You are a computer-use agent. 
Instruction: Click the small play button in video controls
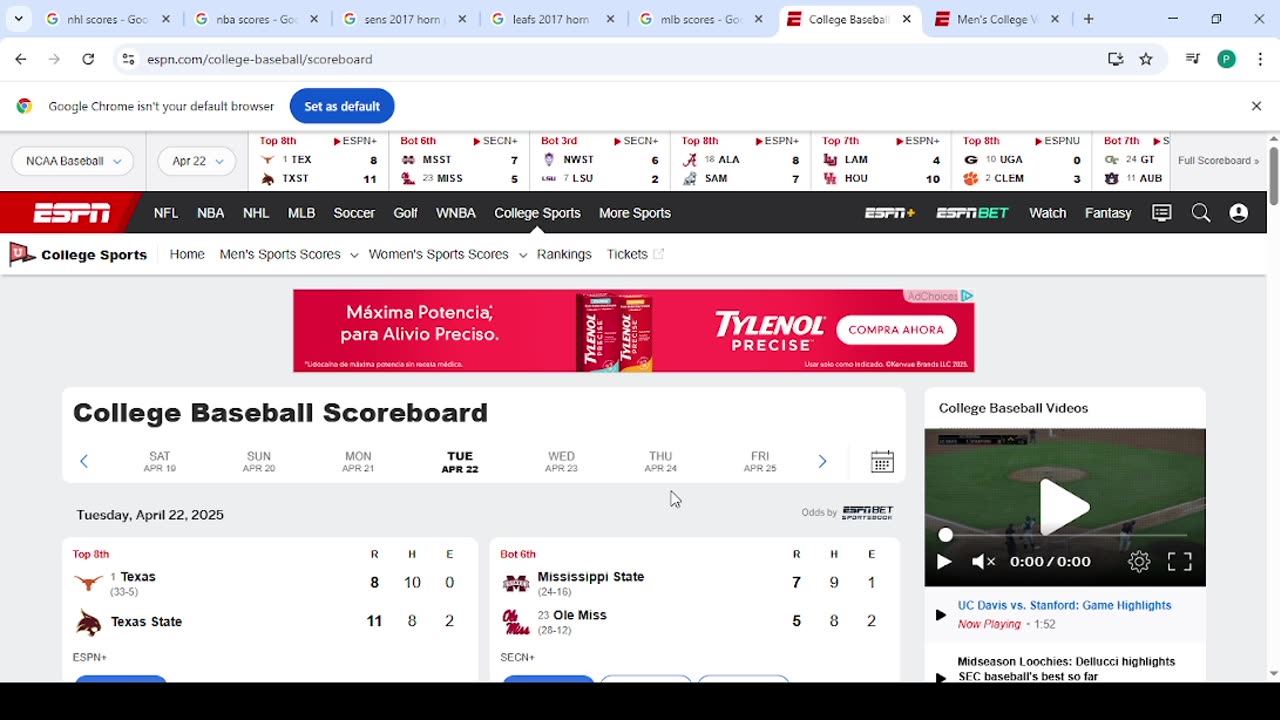click(943, 562)
